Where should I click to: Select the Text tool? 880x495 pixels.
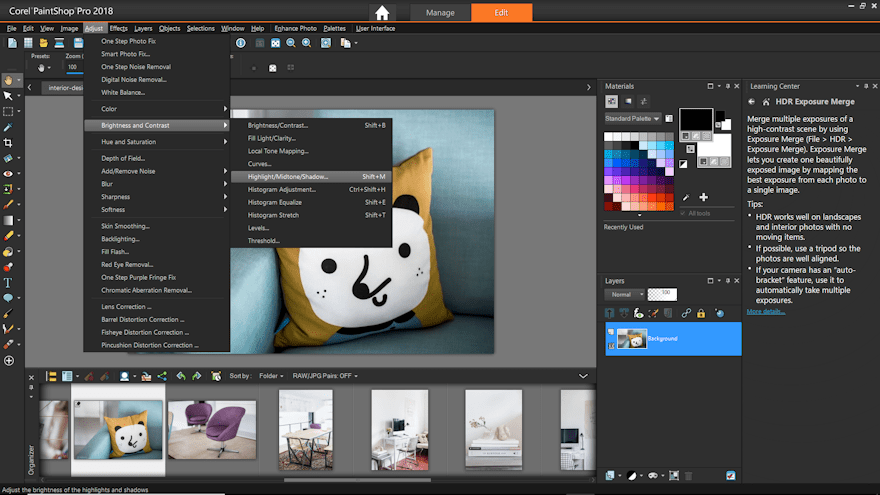pos(8,282)
